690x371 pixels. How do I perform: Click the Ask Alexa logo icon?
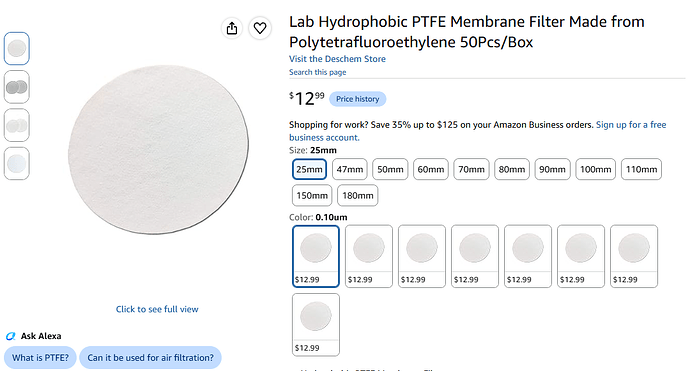click(x=11, y=336)
